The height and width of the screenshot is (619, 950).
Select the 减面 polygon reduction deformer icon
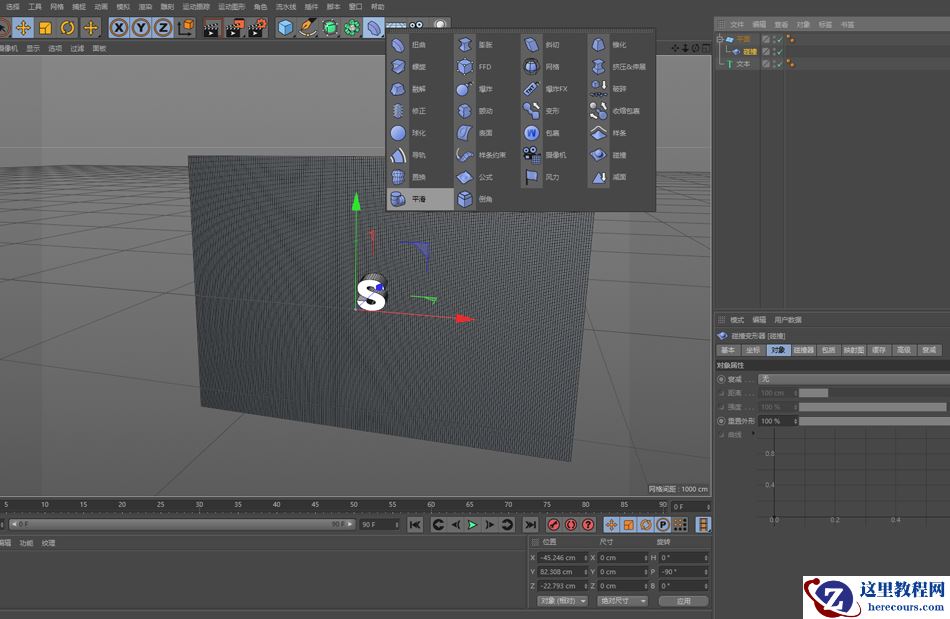click(599, 176)
